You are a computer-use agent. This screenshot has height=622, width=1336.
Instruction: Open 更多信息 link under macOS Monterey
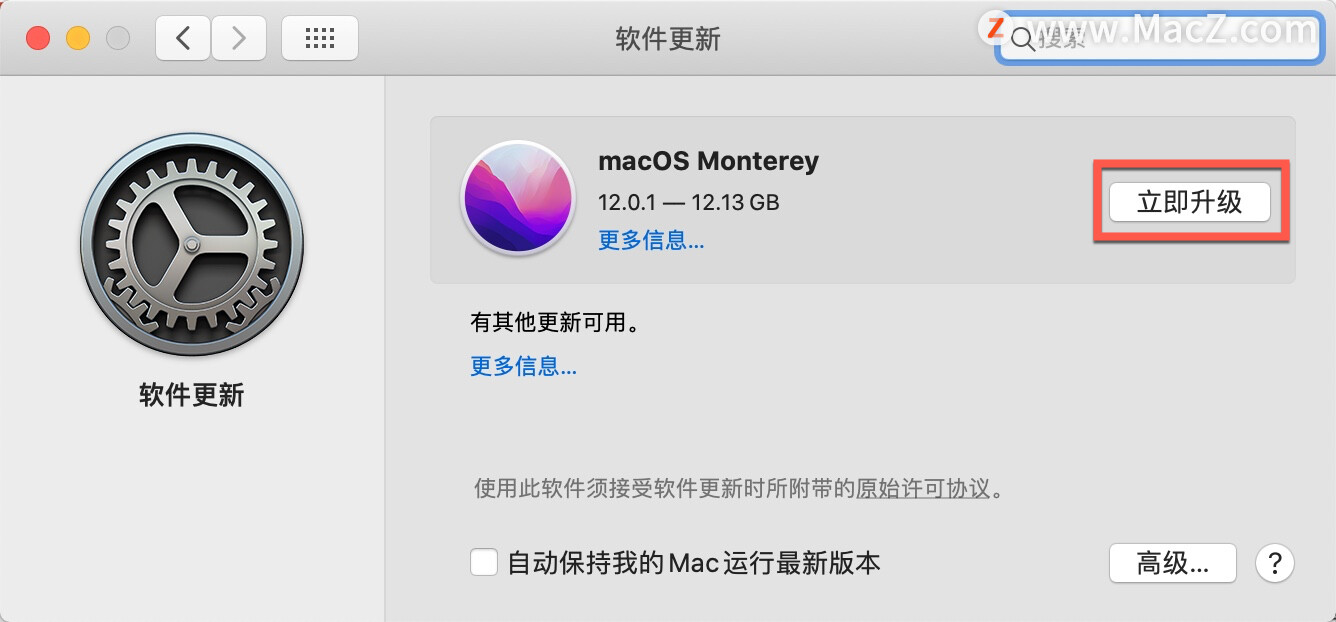pyautogui.click(x=651, y=240)
